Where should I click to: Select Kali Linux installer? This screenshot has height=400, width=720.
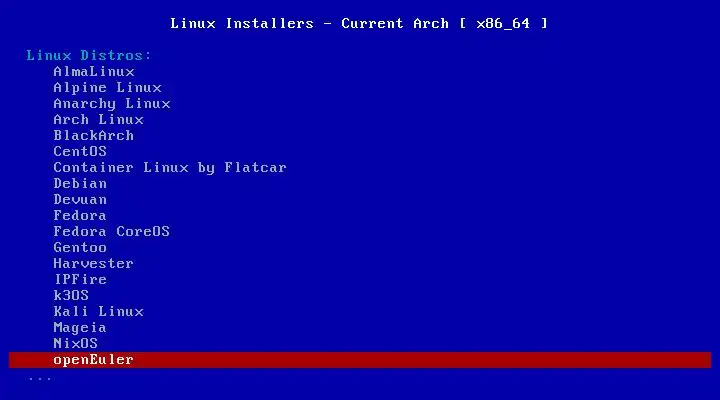click(98, 311)
